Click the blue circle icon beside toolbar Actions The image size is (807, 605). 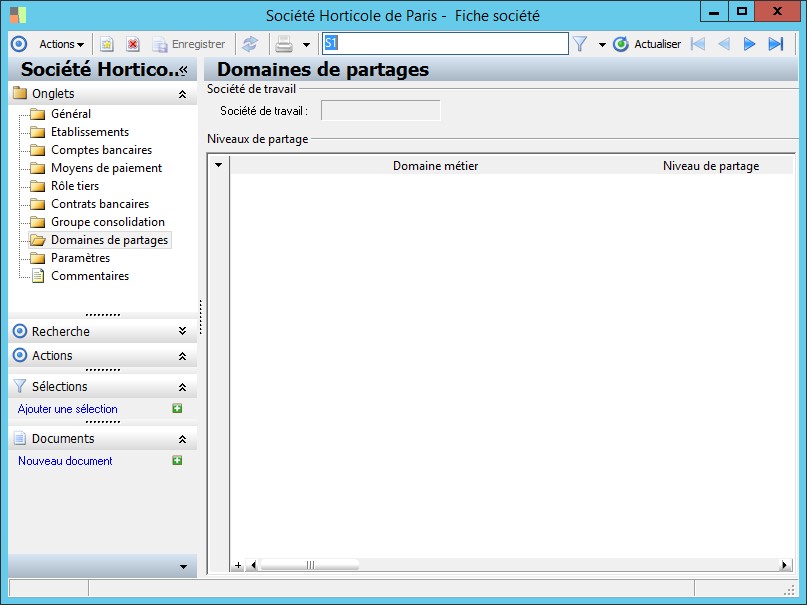(x=19, y=44)
